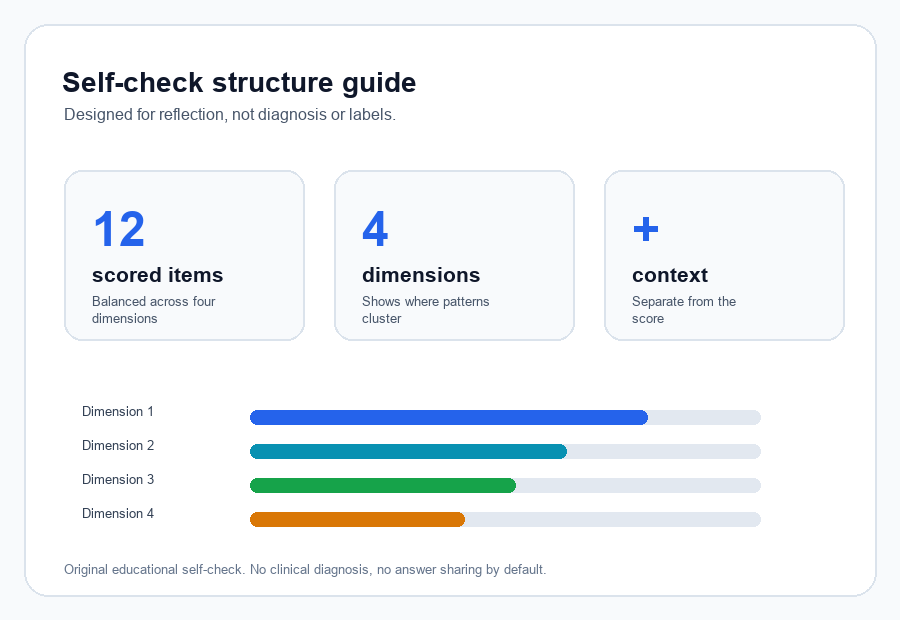Click the green Dimension 3 progress bar
900x620 pixels.
pyautogui.click(x=383, y=485)
